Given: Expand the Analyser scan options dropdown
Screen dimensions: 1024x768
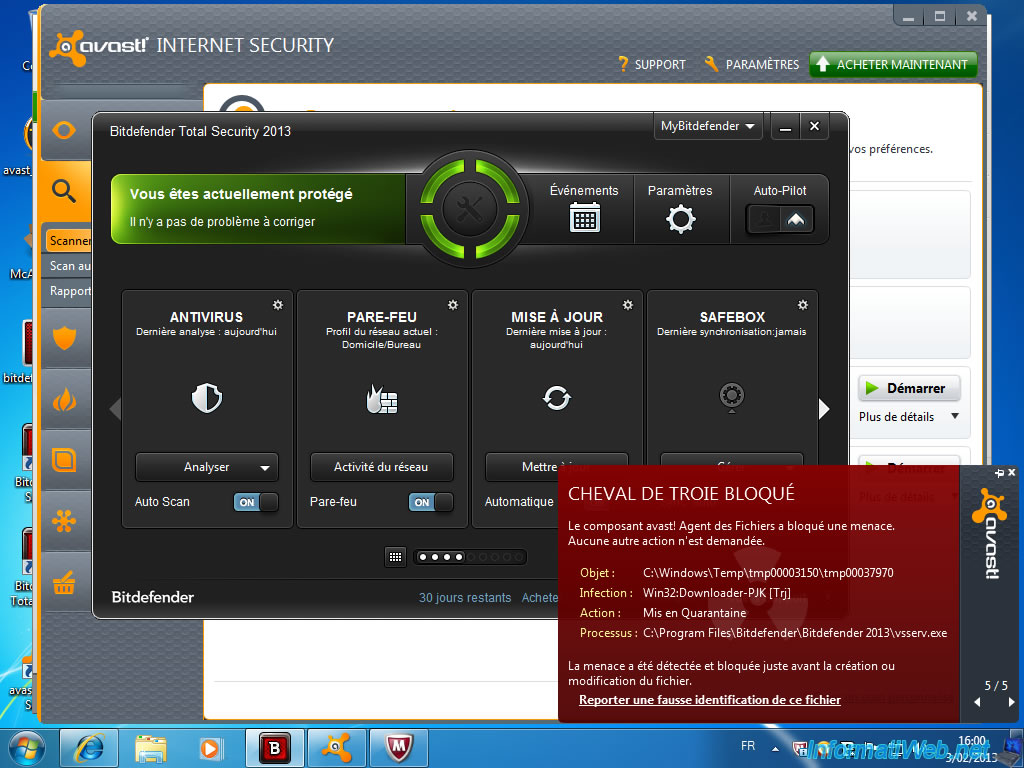Looking at the screenshot, I should click(x=264, y=468).
